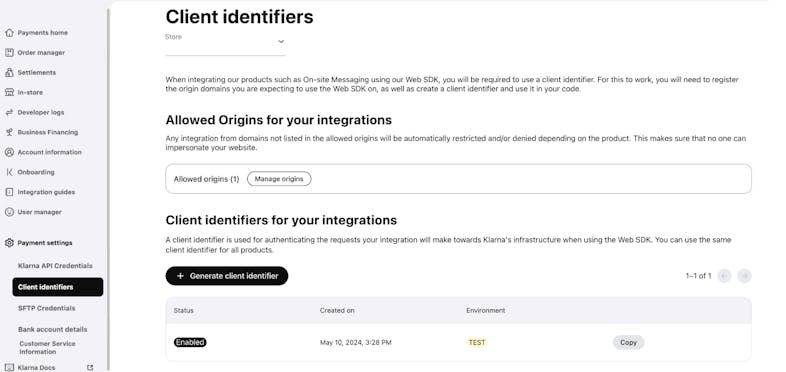
Task: Click the Payment settings gear icon
Action: pyautogui.click(x=9, y=243)
